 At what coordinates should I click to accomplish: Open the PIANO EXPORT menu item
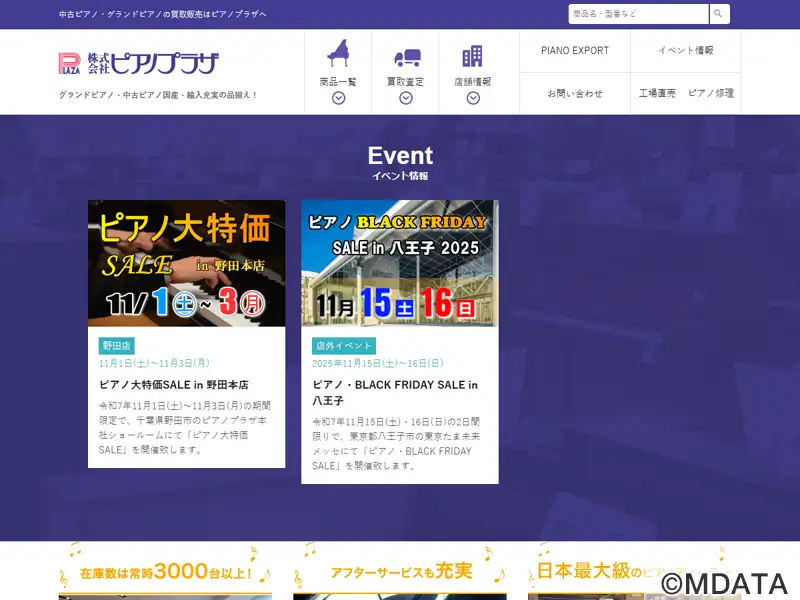tap(575, 51)
